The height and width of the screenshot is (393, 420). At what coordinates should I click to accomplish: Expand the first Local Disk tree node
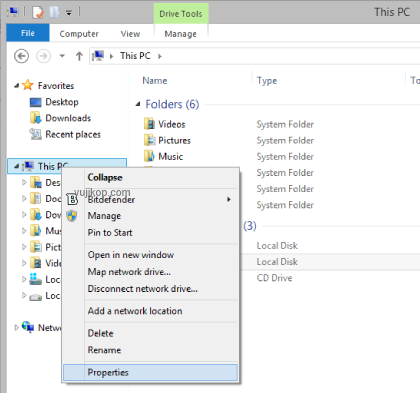tap(24, 279)
